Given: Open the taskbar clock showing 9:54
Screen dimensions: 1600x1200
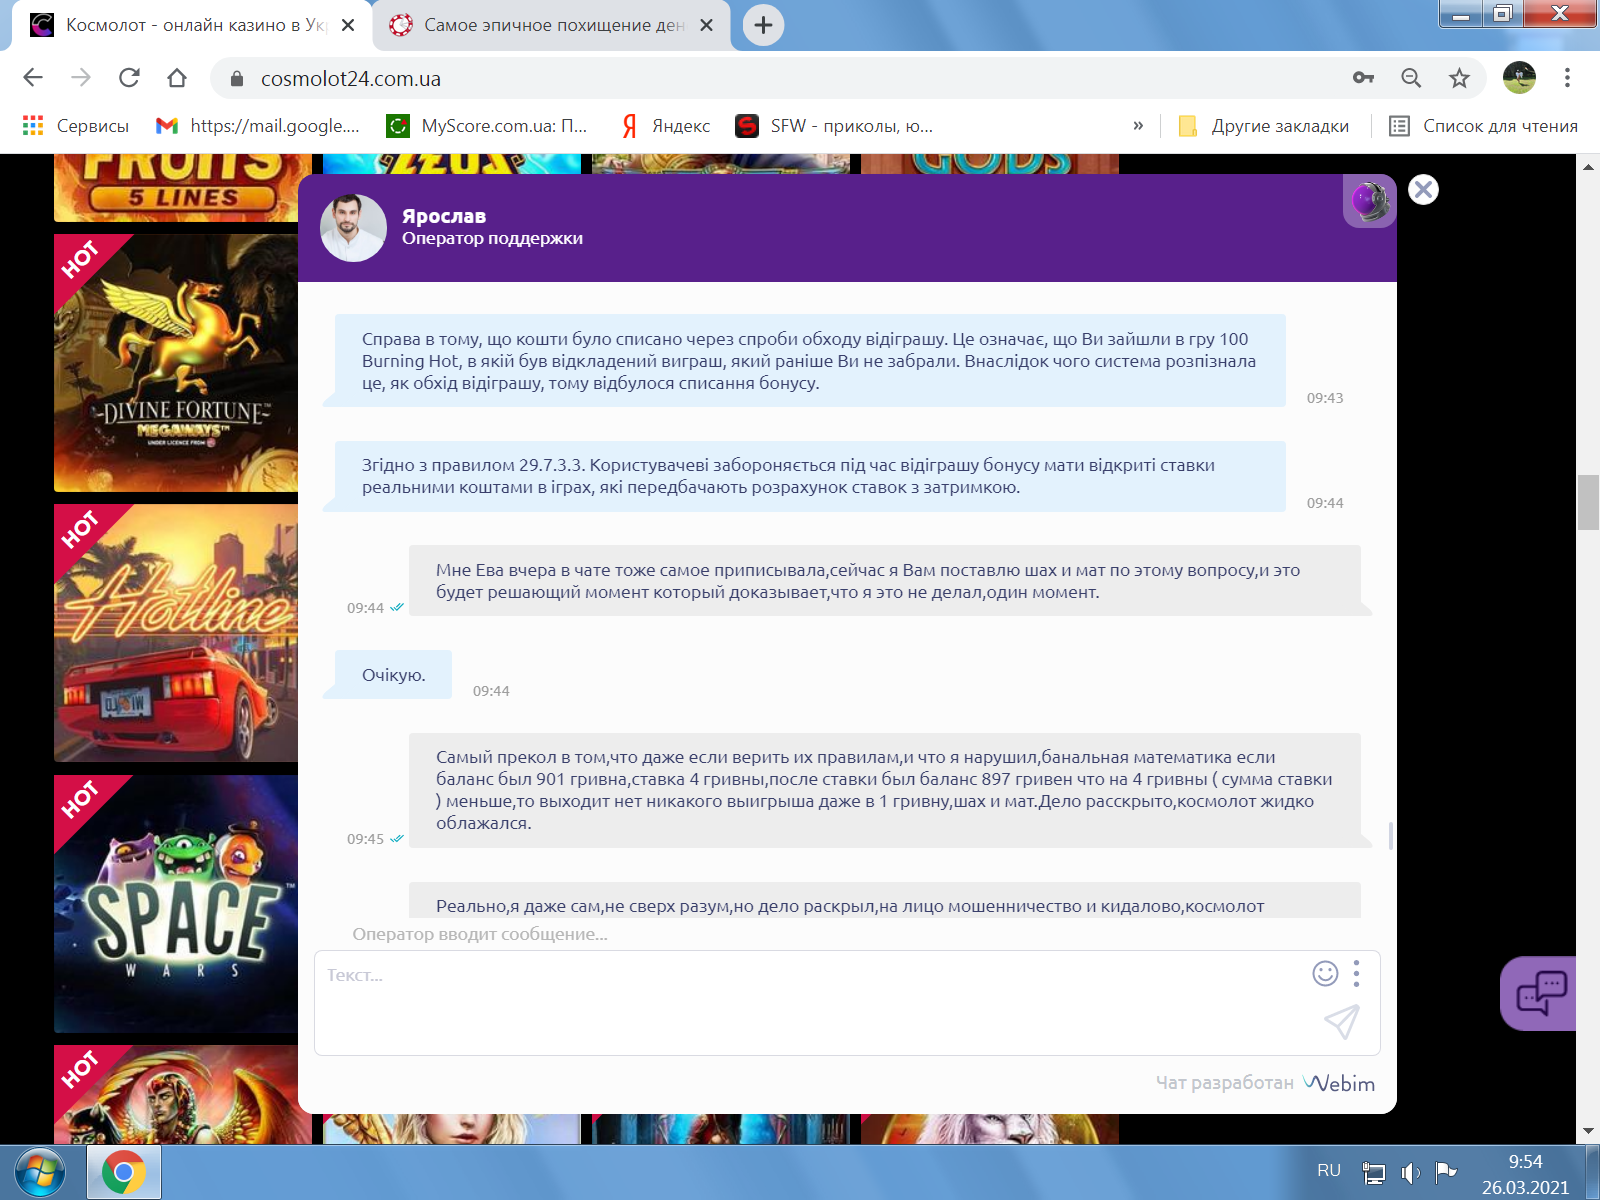Looking at the screenshot, I should pyautogui.click(x=1525, y=1174).
